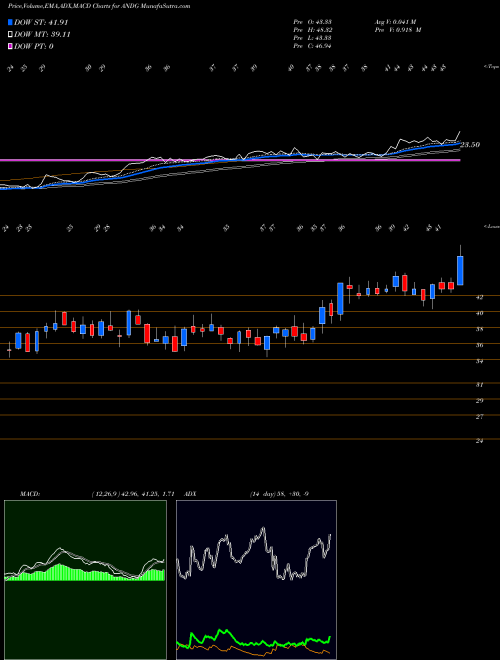Click the green MACD histogram chart
The image size is (500, 660).
[x=85, y=580]
